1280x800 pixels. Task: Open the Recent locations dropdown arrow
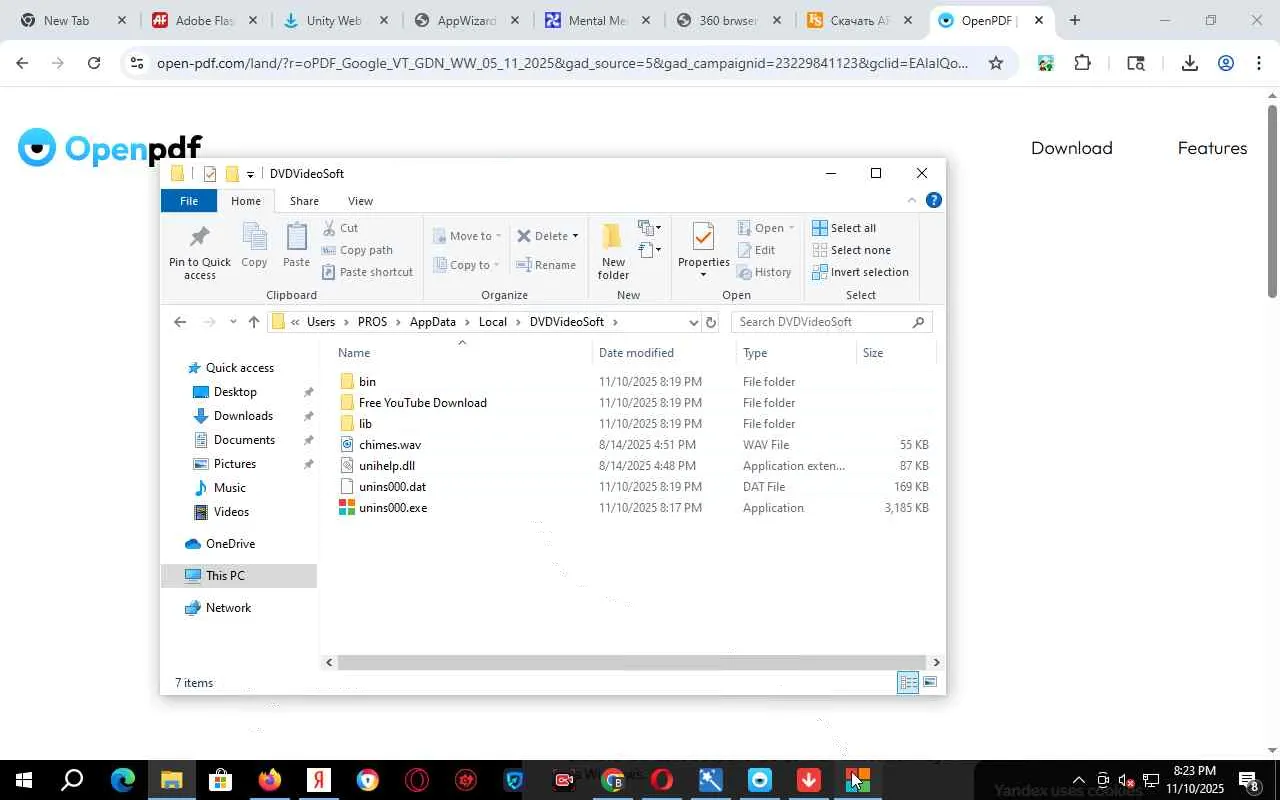(233, 322)
